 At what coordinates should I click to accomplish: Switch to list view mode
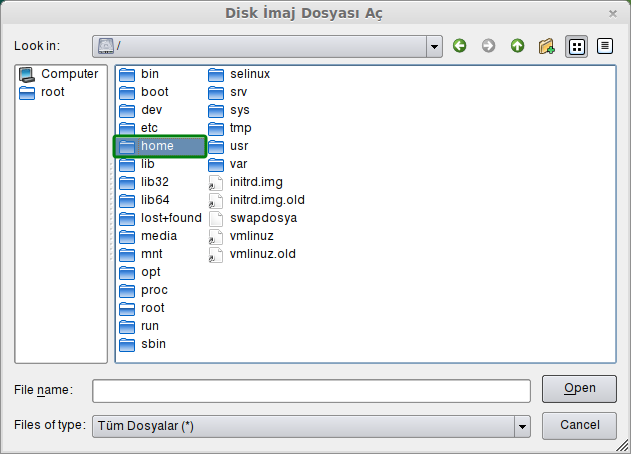[576, 46]
